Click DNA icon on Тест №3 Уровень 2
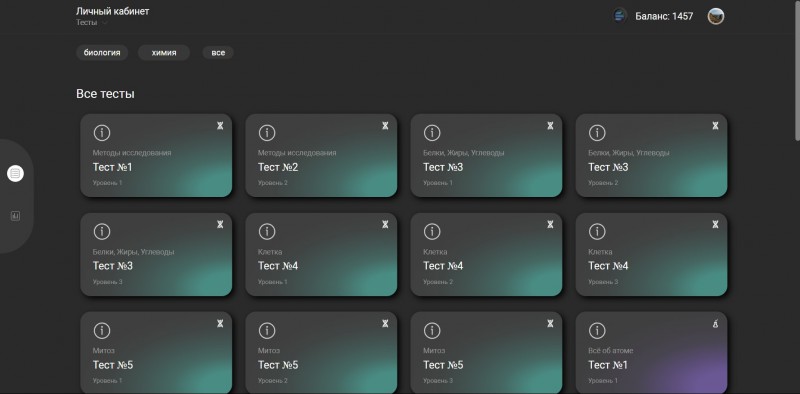The width and height of the screenshot is (800, 394). click(715, 126)
